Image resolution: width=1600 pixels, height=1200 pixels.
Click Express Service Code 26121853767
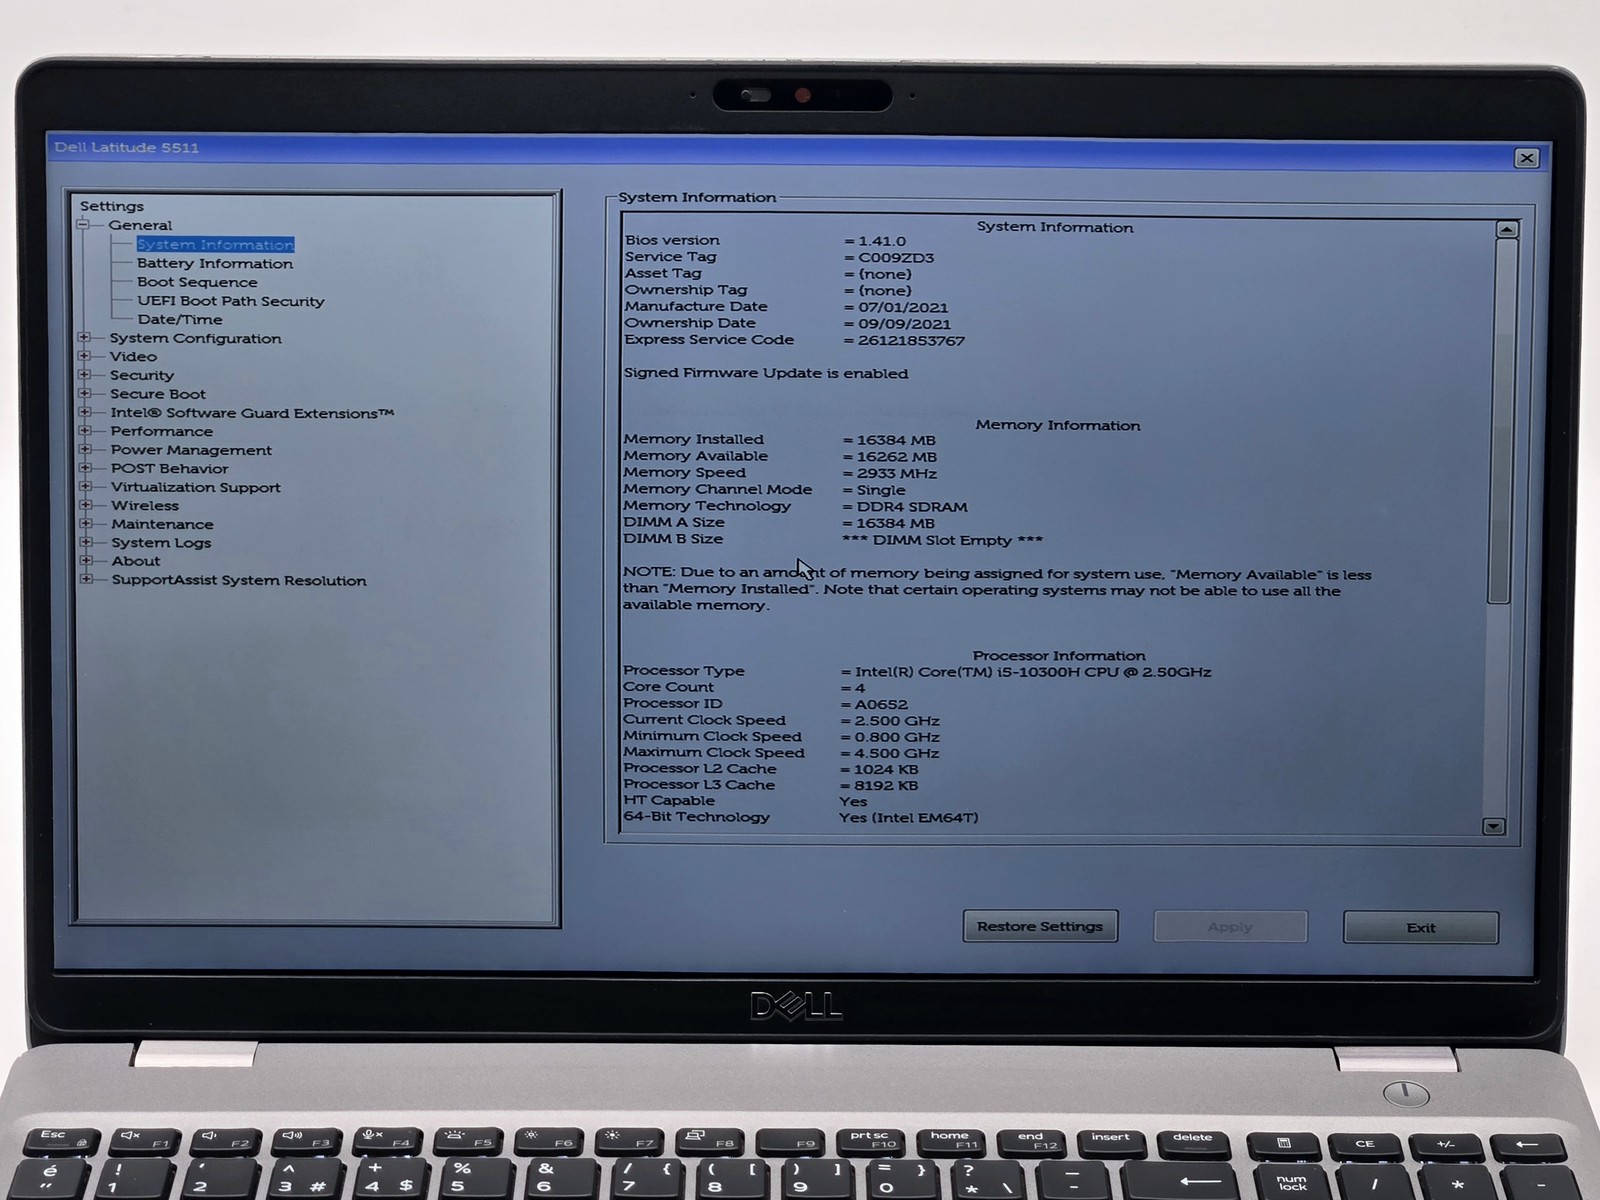pyautogui.click(x=911, y=341)
